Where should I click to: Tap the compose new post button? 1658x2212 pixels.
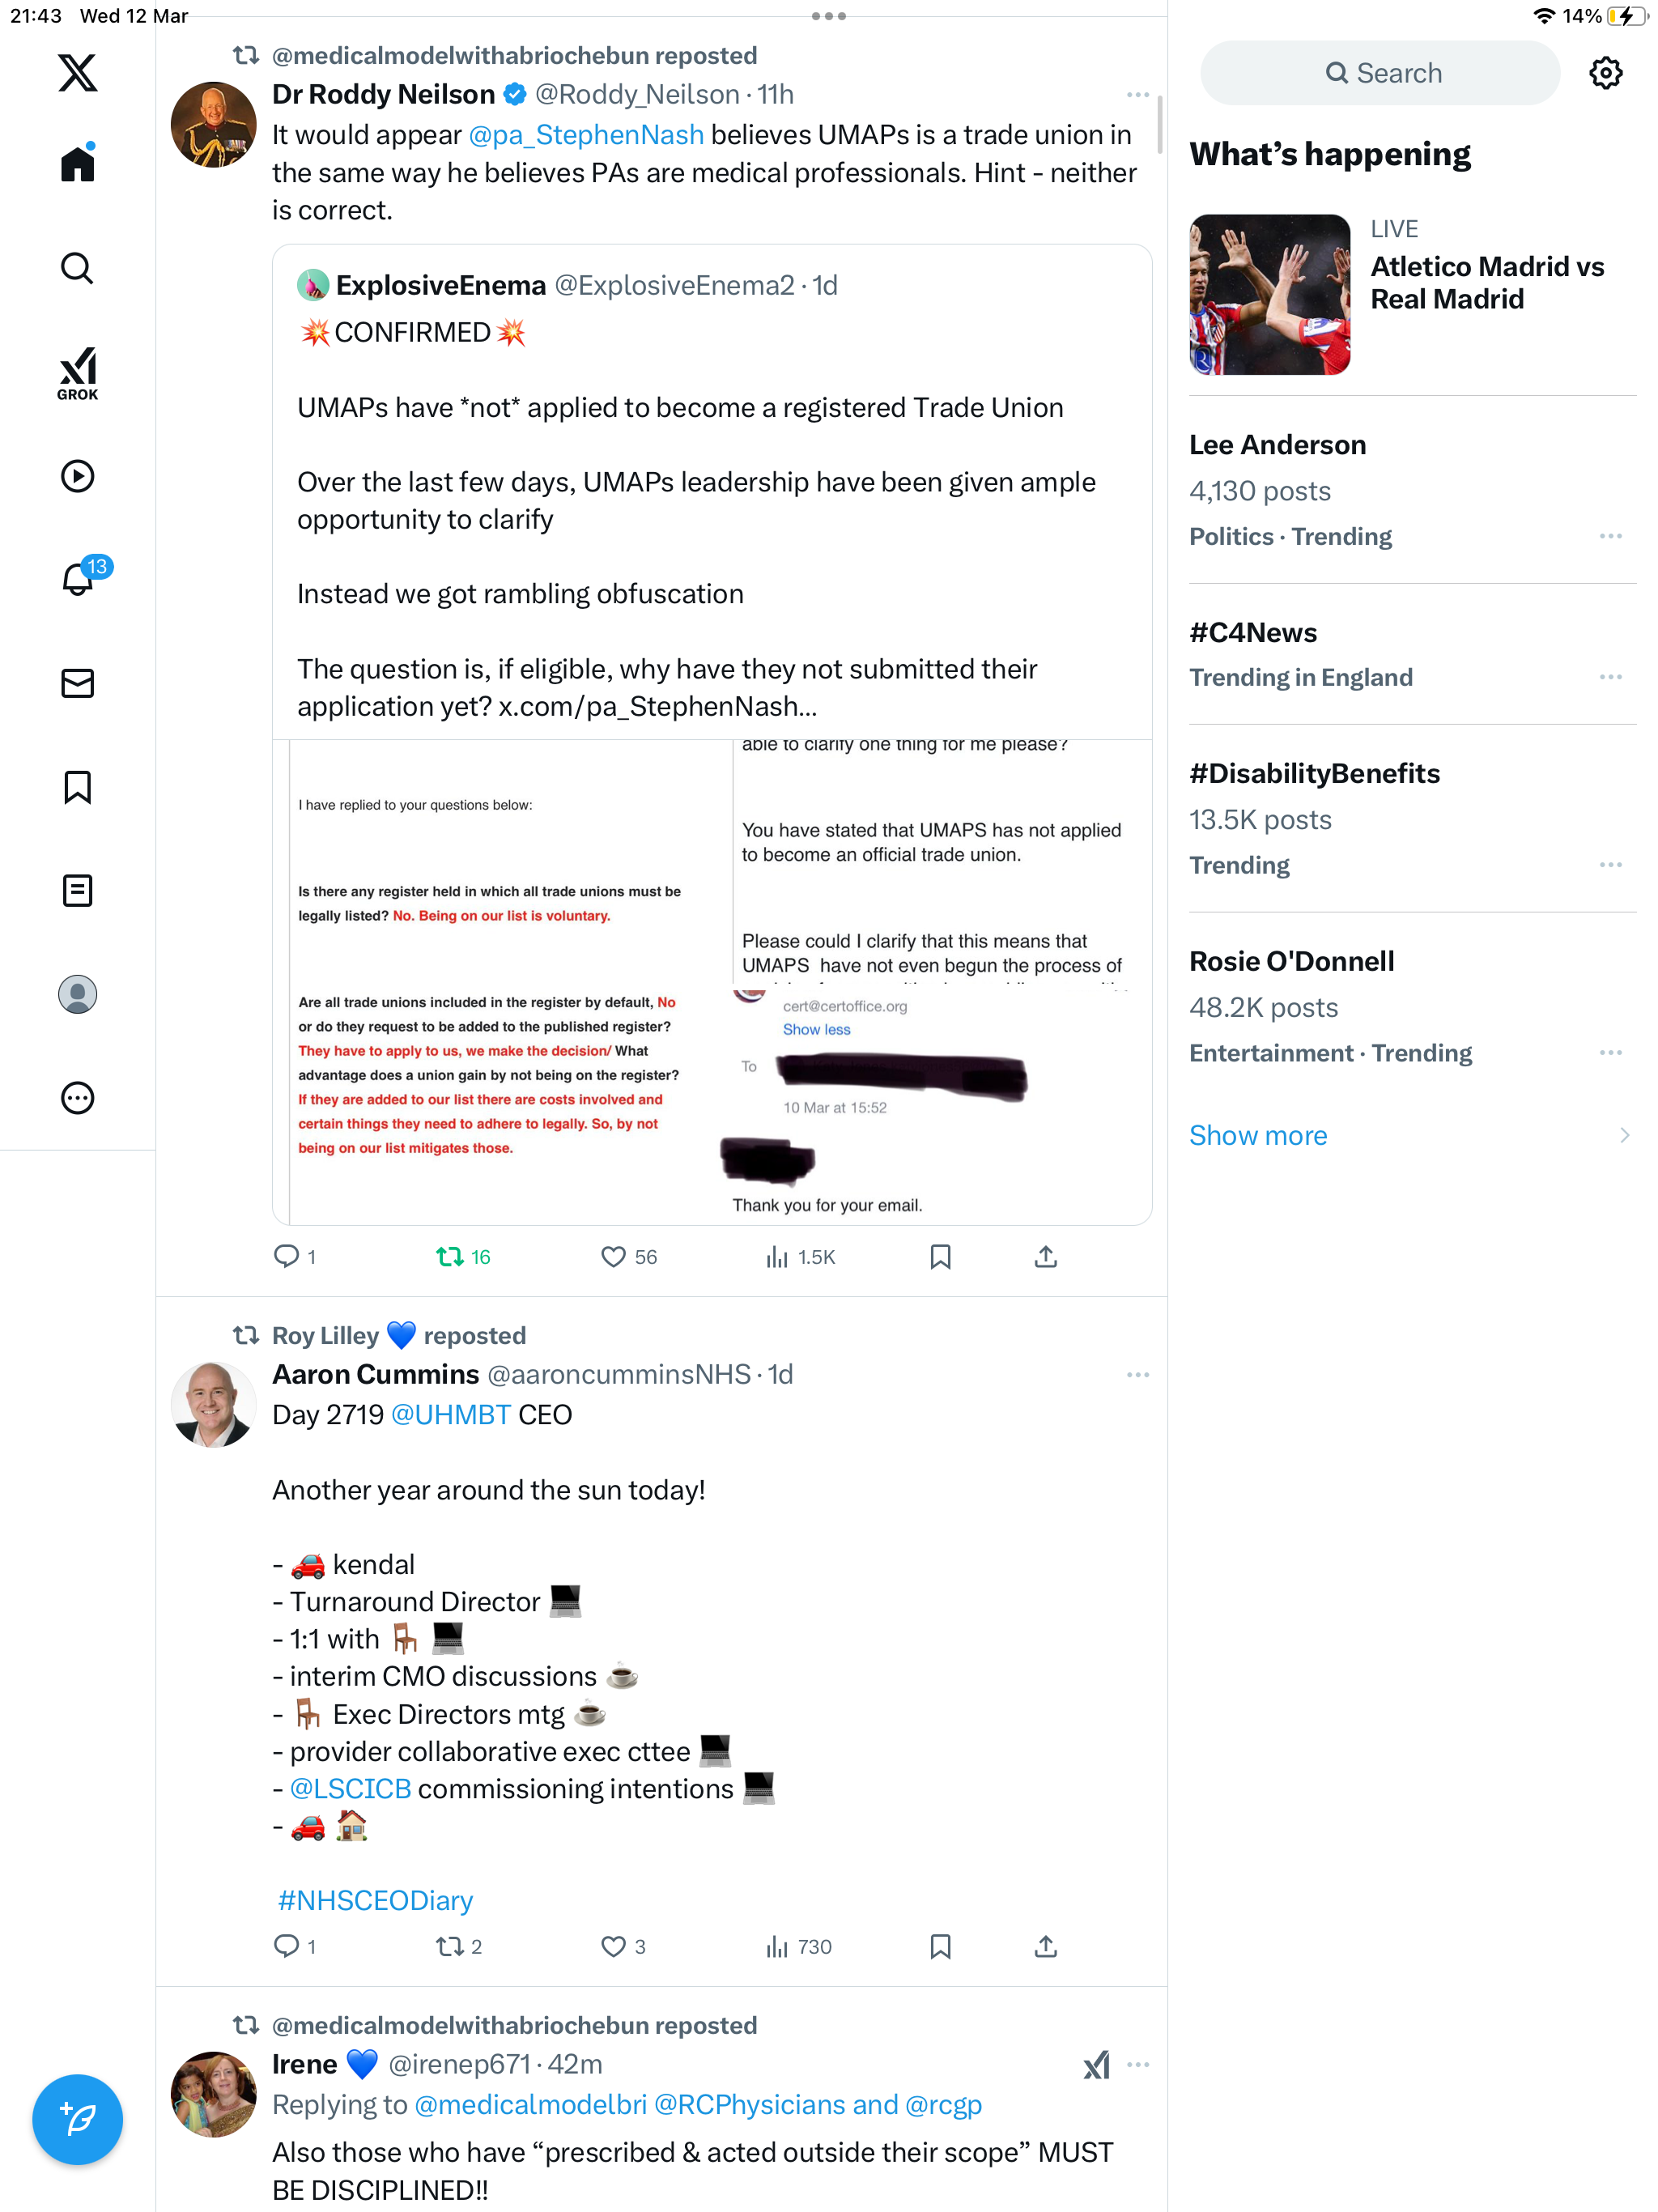pyautogui.click(x=77, y=2119)
